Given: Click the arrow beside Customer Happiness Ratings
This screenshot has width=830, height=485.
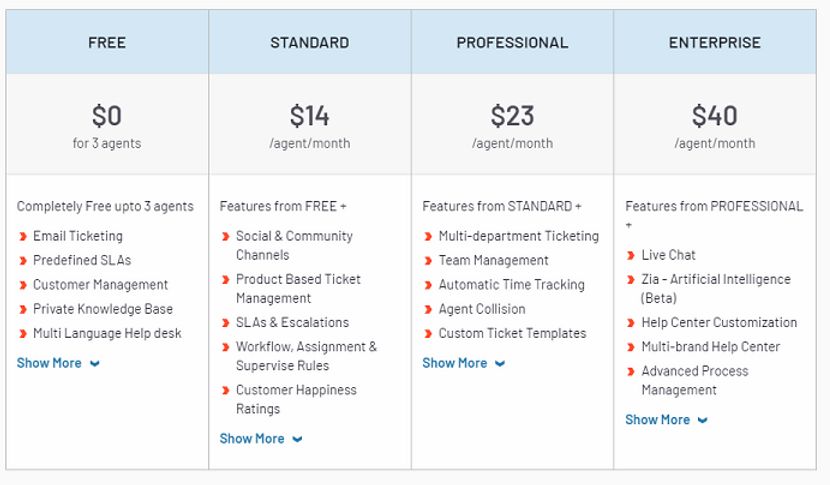Looking at the screenshot, I should pos(225,391).
